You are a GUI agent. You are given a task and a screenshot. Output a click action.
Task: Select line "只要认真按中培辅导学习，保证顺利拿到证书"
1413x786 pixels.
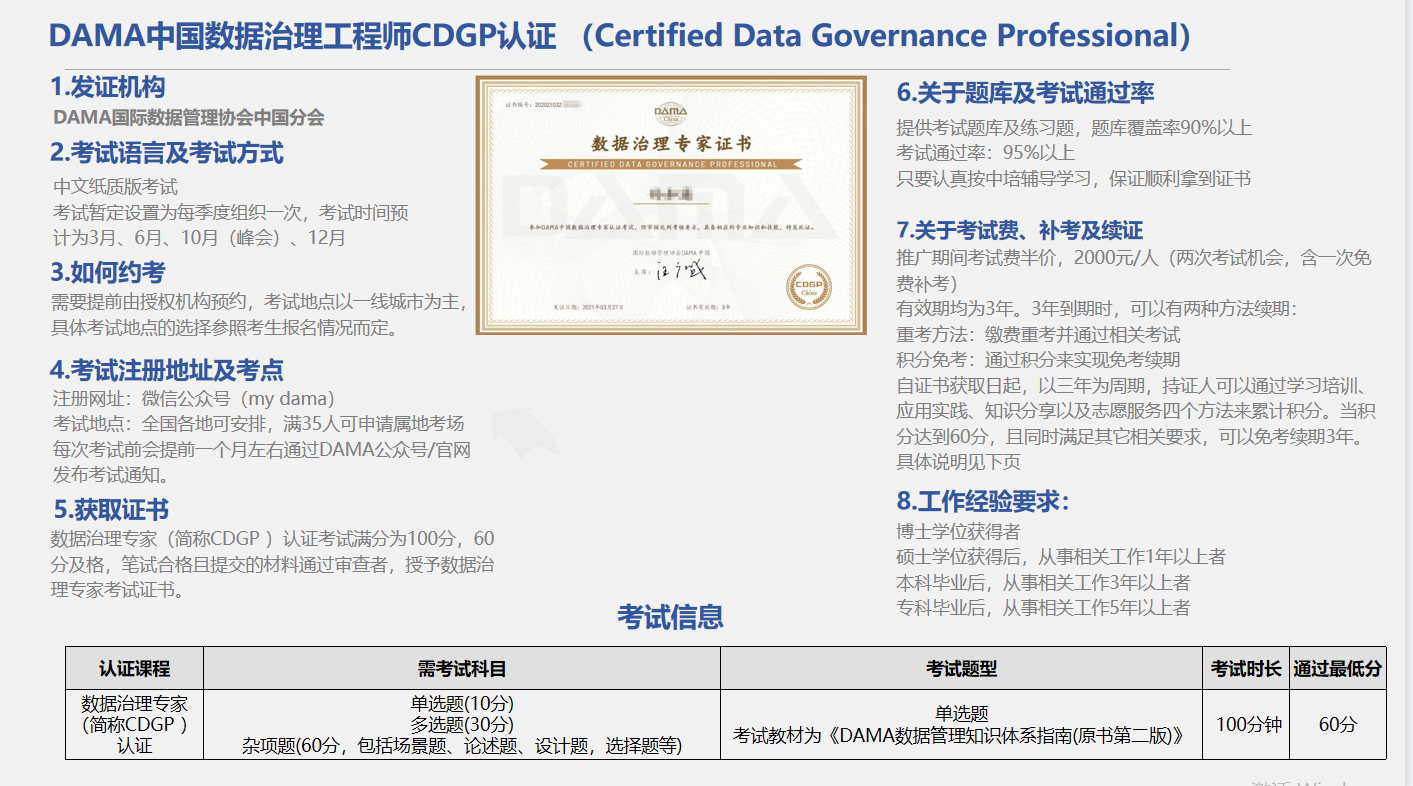pos(1074,179)
